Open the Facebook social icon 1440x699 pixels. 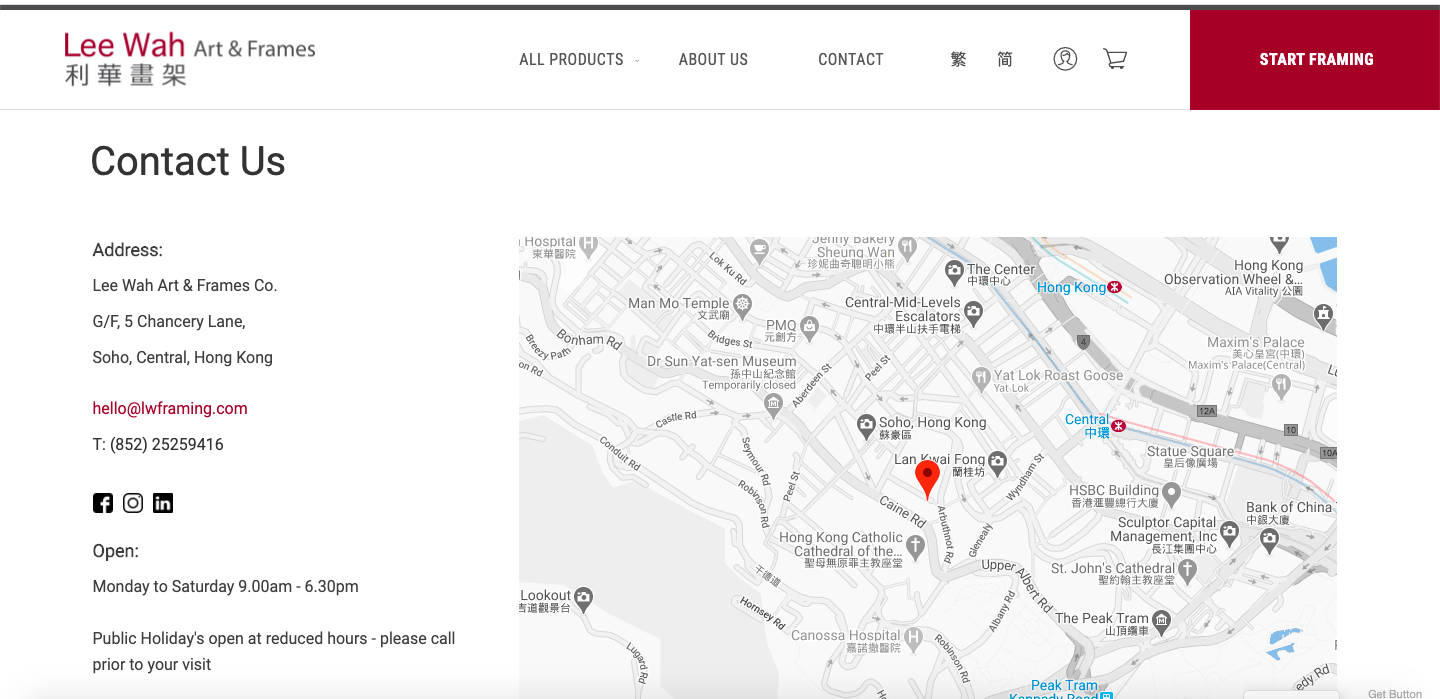coord(103,503)
